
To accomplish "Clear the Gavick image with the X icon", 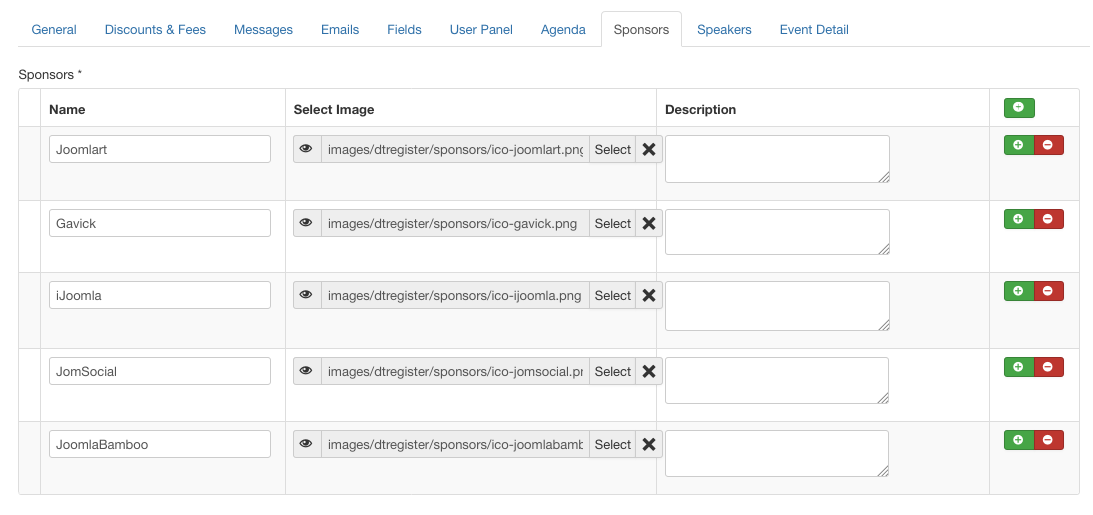I will [x=649, y=223].
